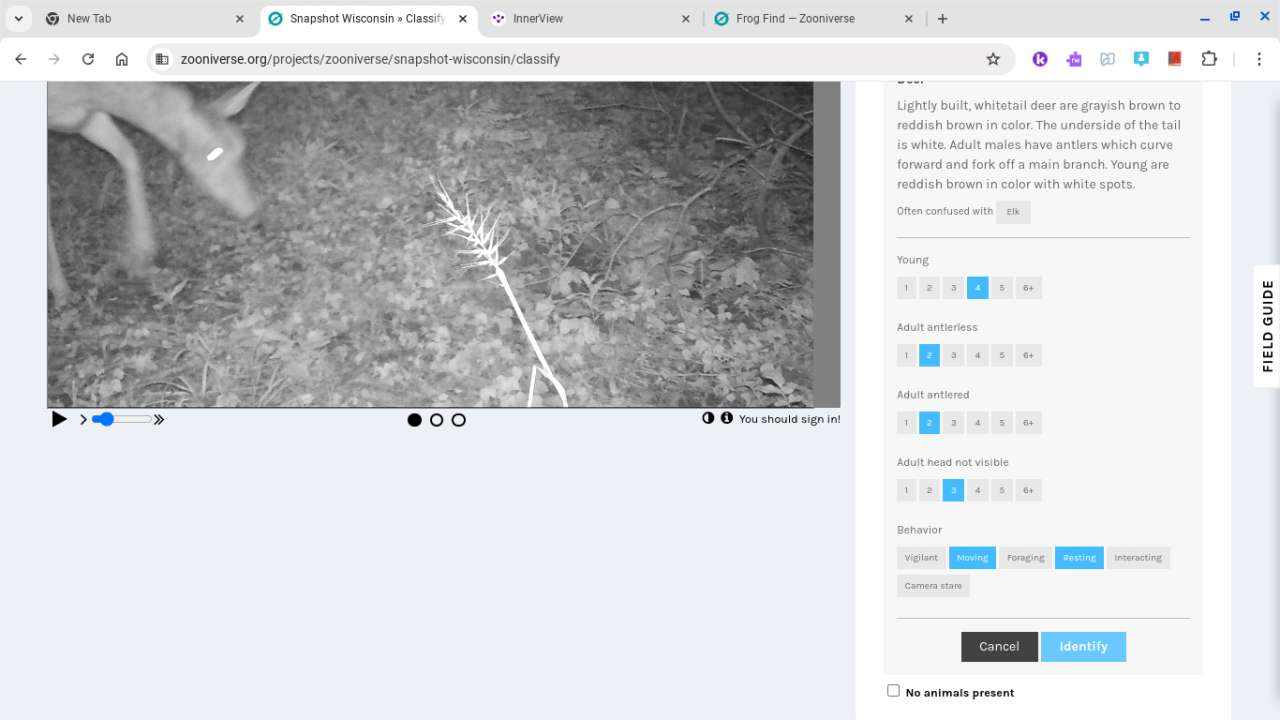Reload the current page
The width and height of the screenshot is (1280, 720).
click(88, 59)
